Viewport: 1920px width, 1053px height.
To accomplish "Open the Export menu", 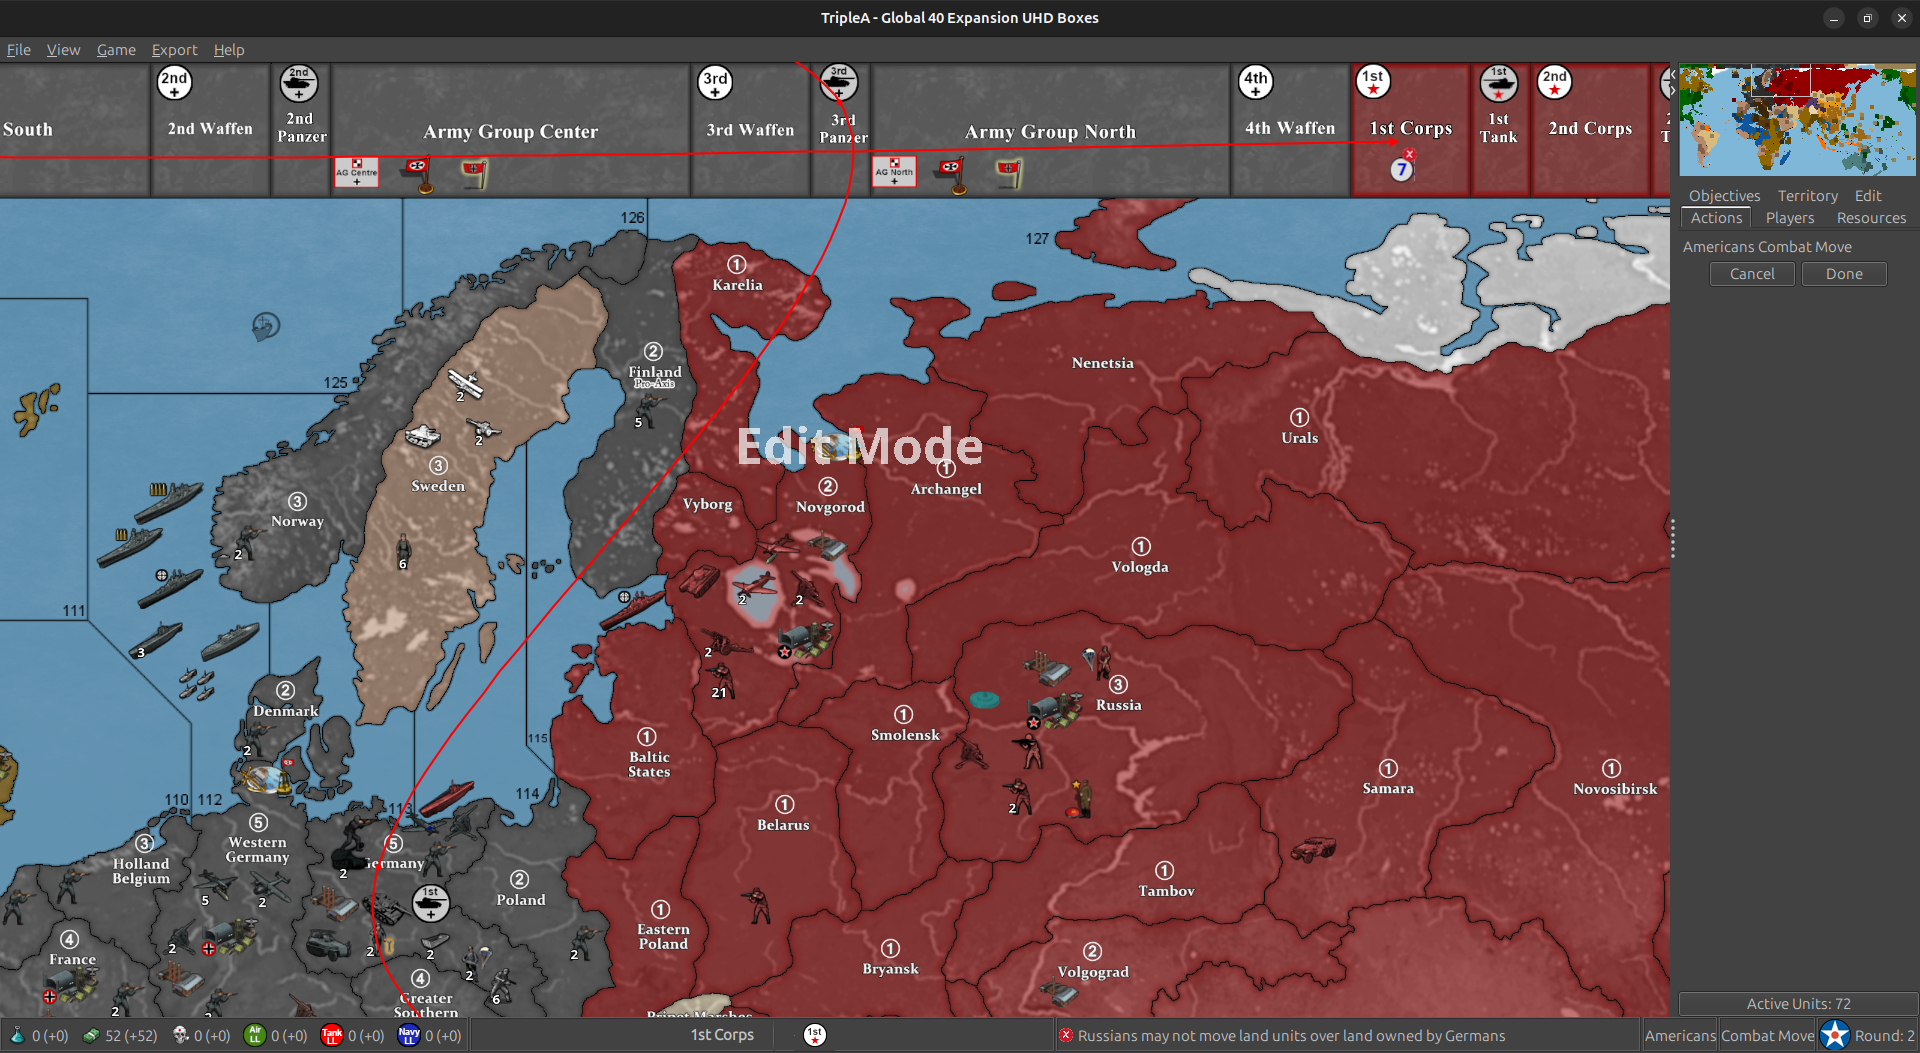I will (x=174, y=49).
